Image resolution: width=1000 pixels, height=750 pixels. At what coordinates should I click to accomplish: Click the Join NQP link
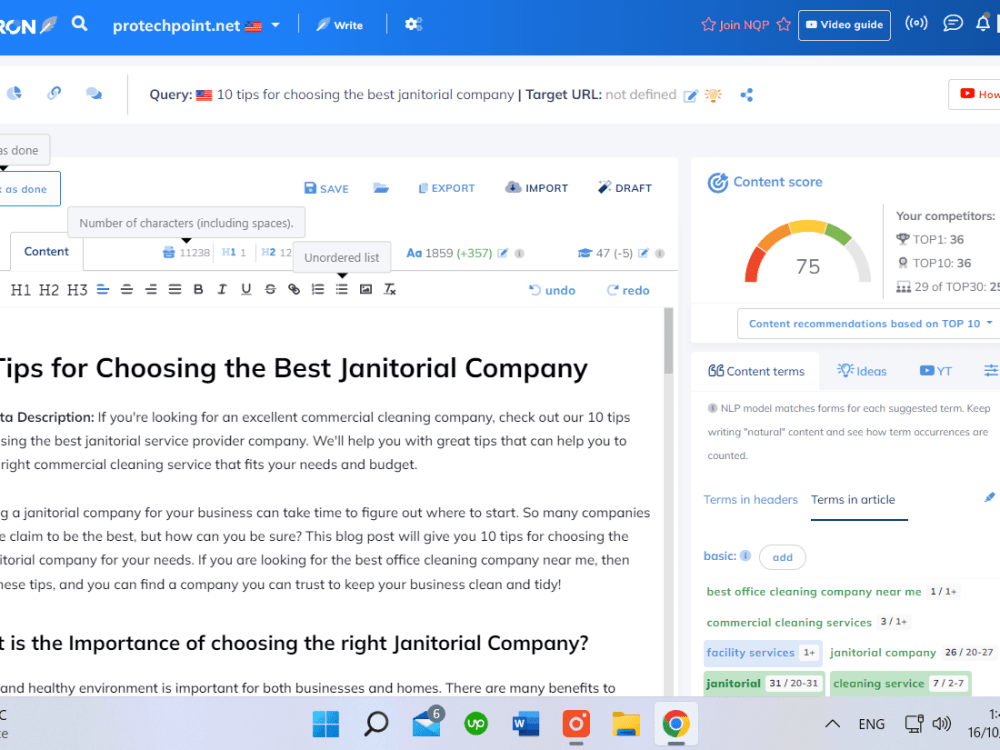point(746,25)
